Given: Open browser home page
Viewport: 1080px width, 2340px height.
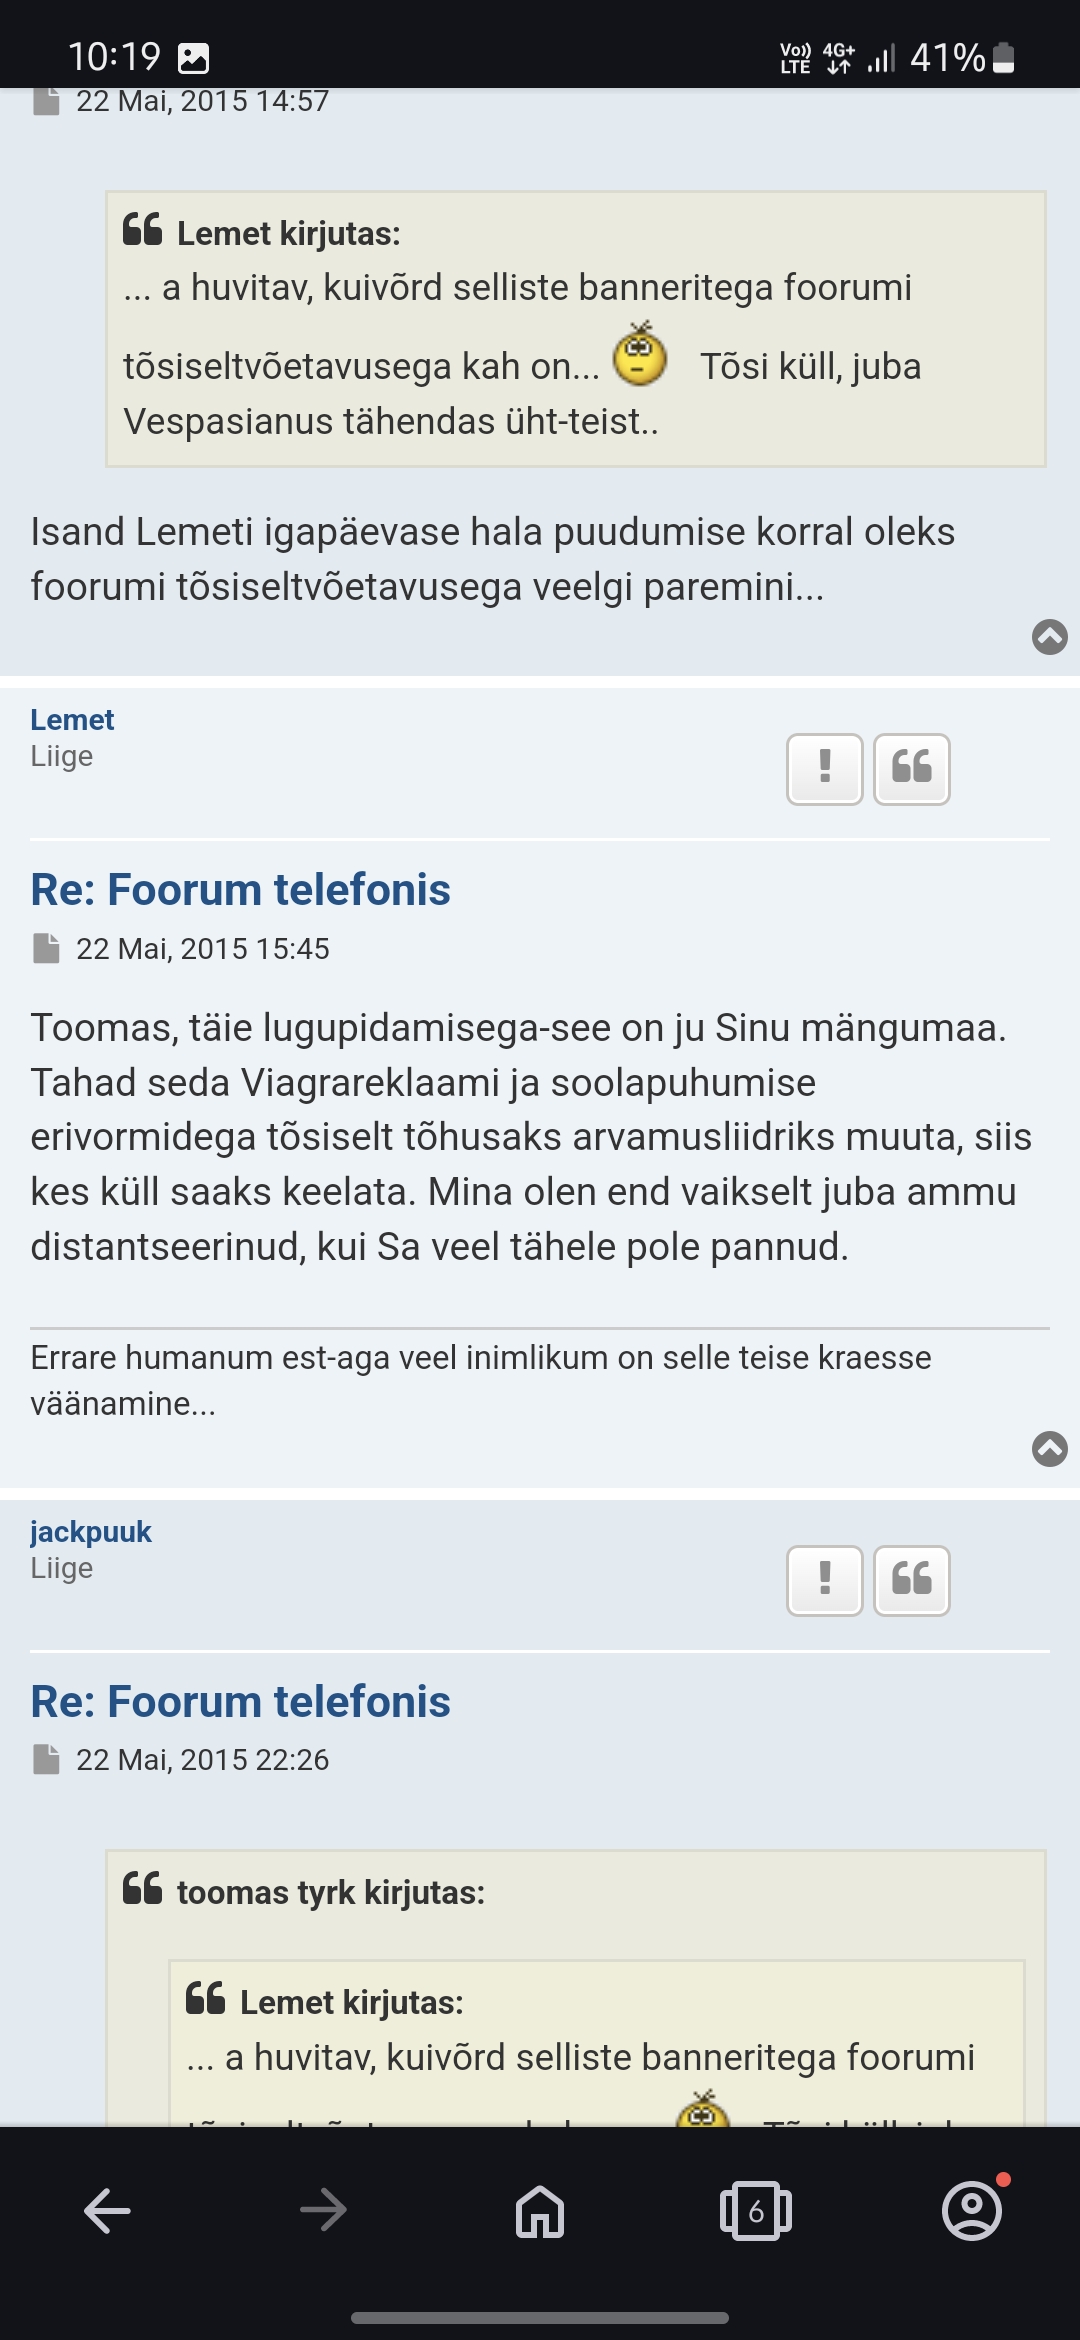Looking at the screenshot, I should point(540,2210).
